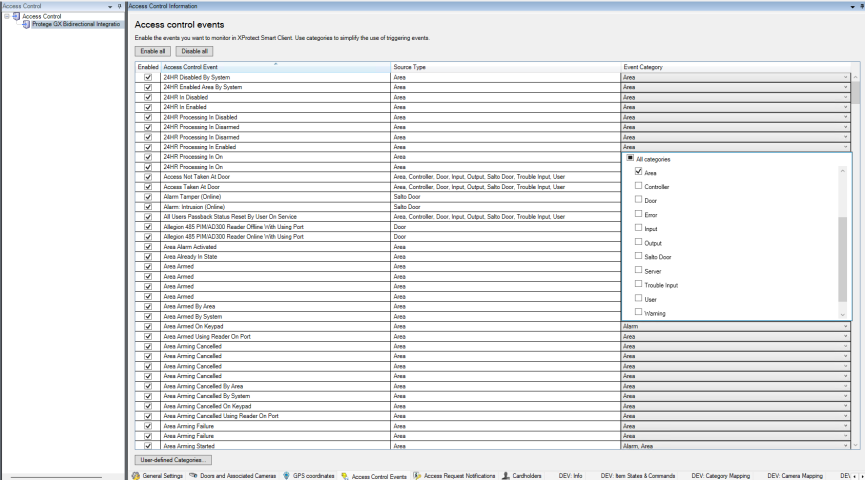
Task: Expand Event Category dropdown for Area Arming Started
Action: (x=845, y=445)
